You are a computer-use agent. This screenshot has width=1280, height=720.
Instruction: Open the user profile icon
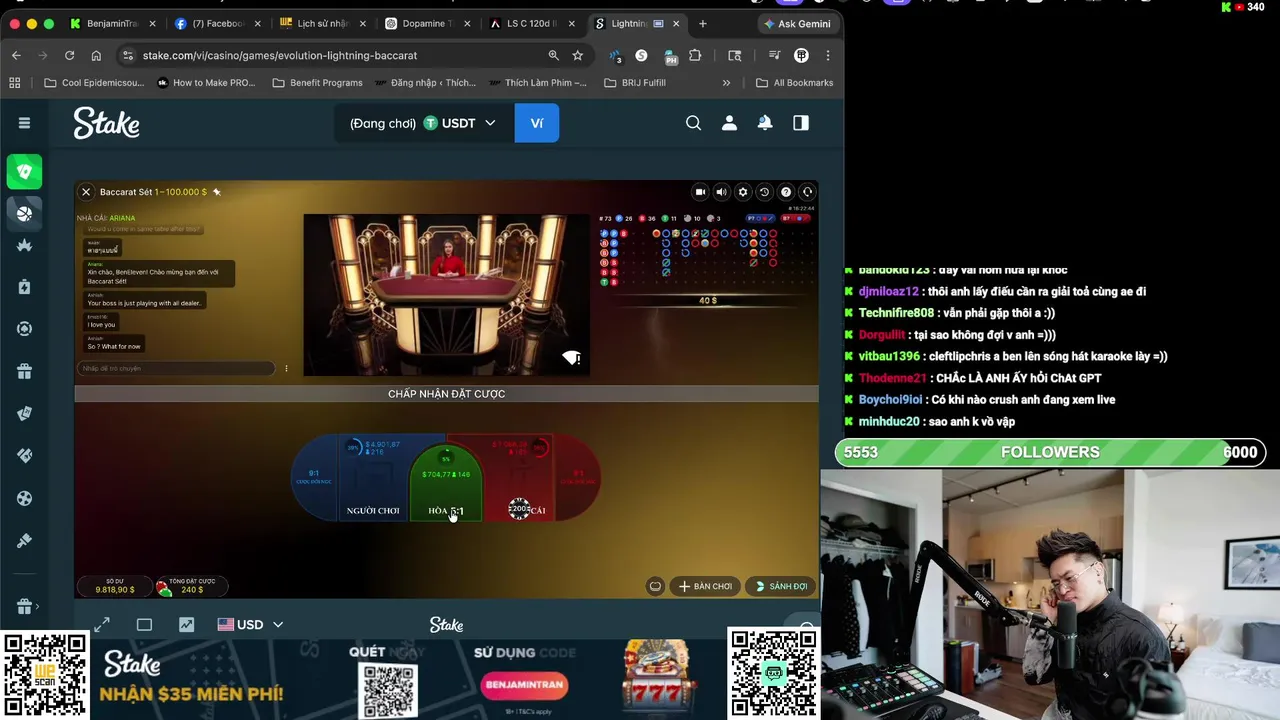coord(729,123)
